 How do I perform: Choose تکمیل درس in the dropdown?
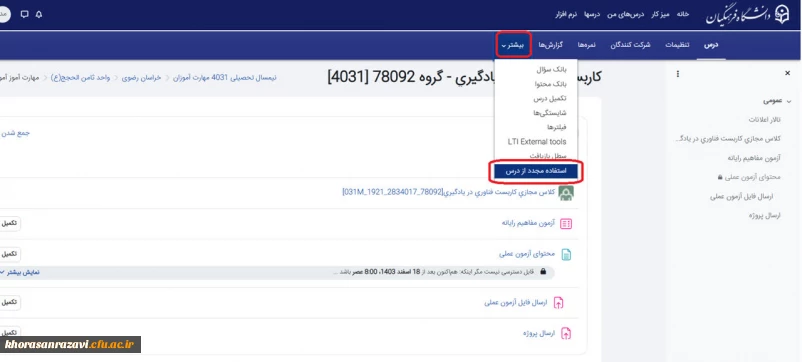click(x=550, y=98)
